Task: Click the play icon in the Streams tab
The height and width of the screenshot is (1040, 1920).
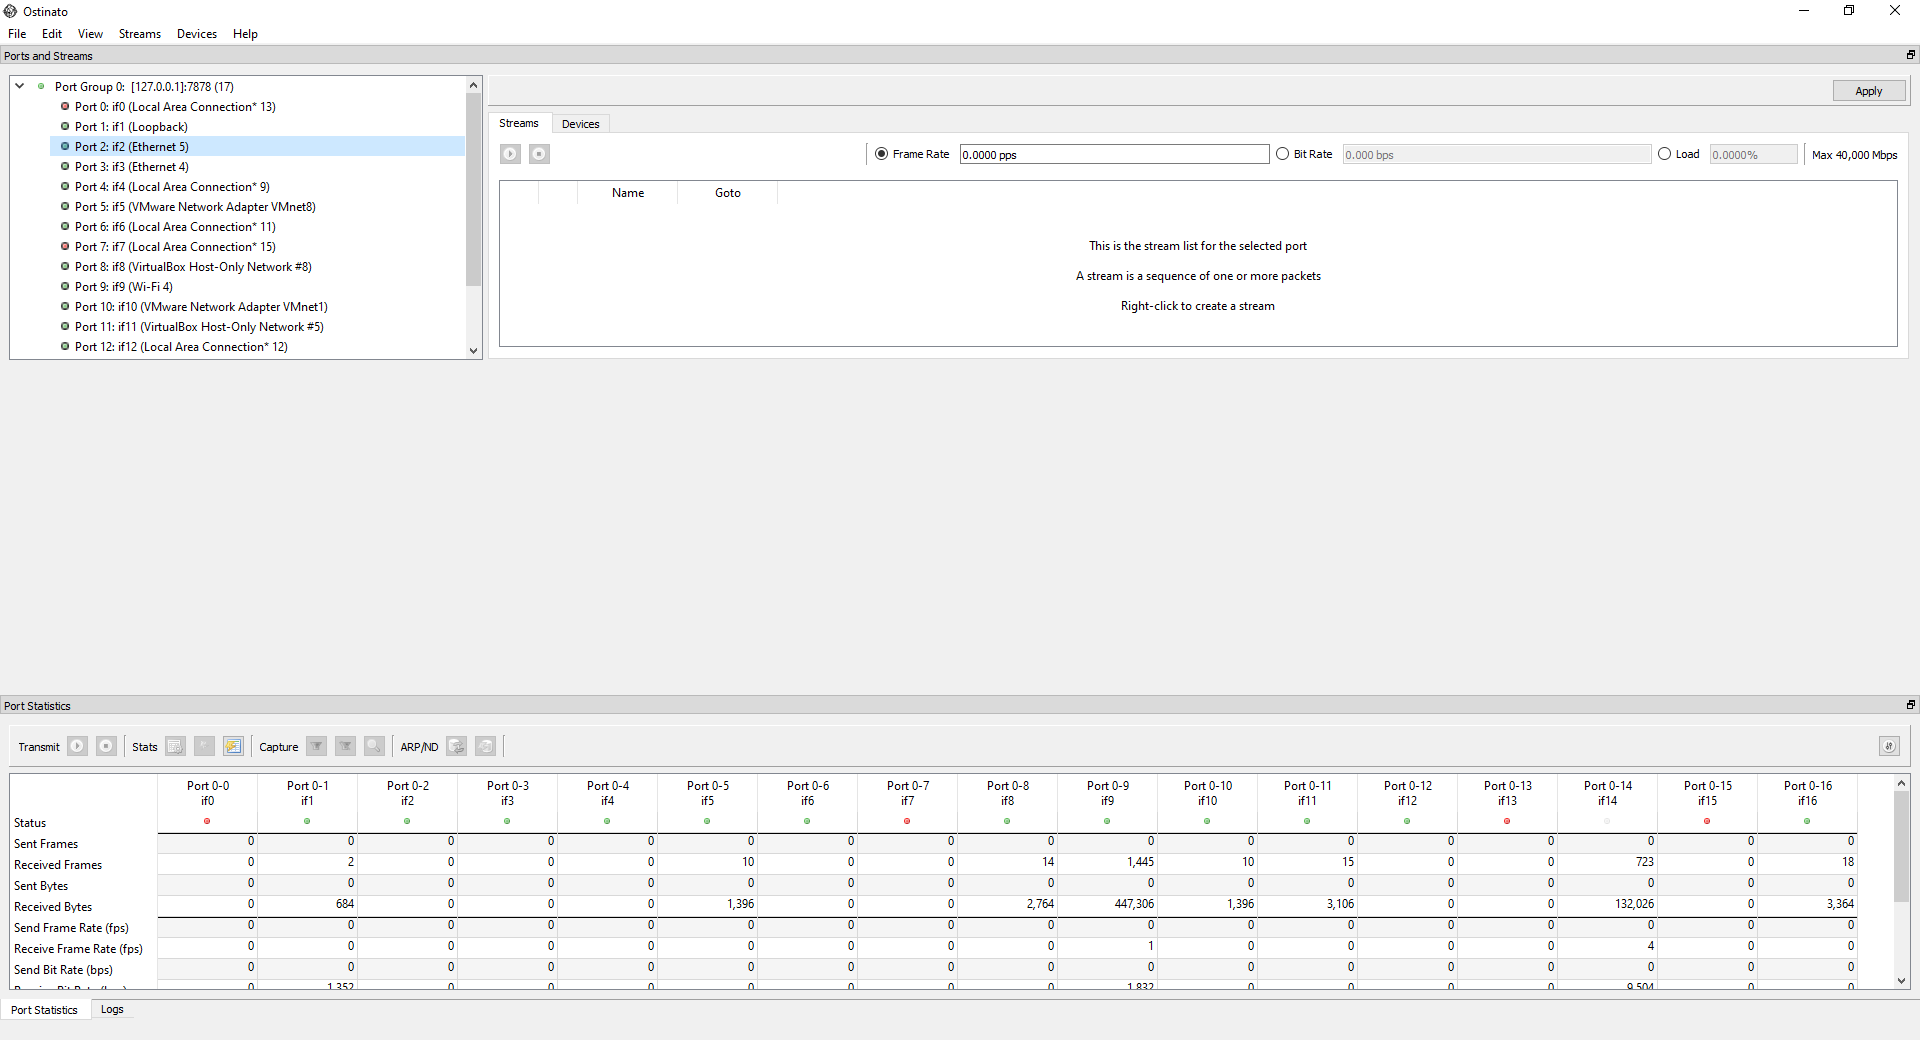Action: point(510,154)
